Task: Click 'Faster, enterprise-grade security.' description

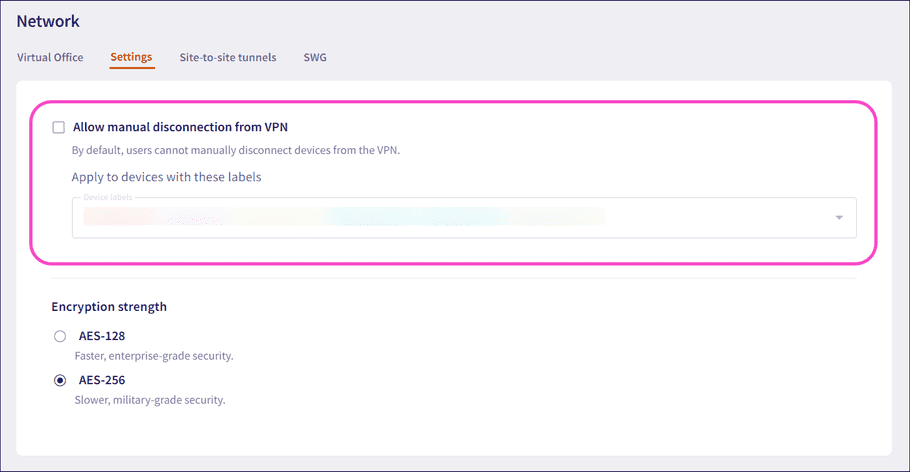Action: tap(154, 356)
